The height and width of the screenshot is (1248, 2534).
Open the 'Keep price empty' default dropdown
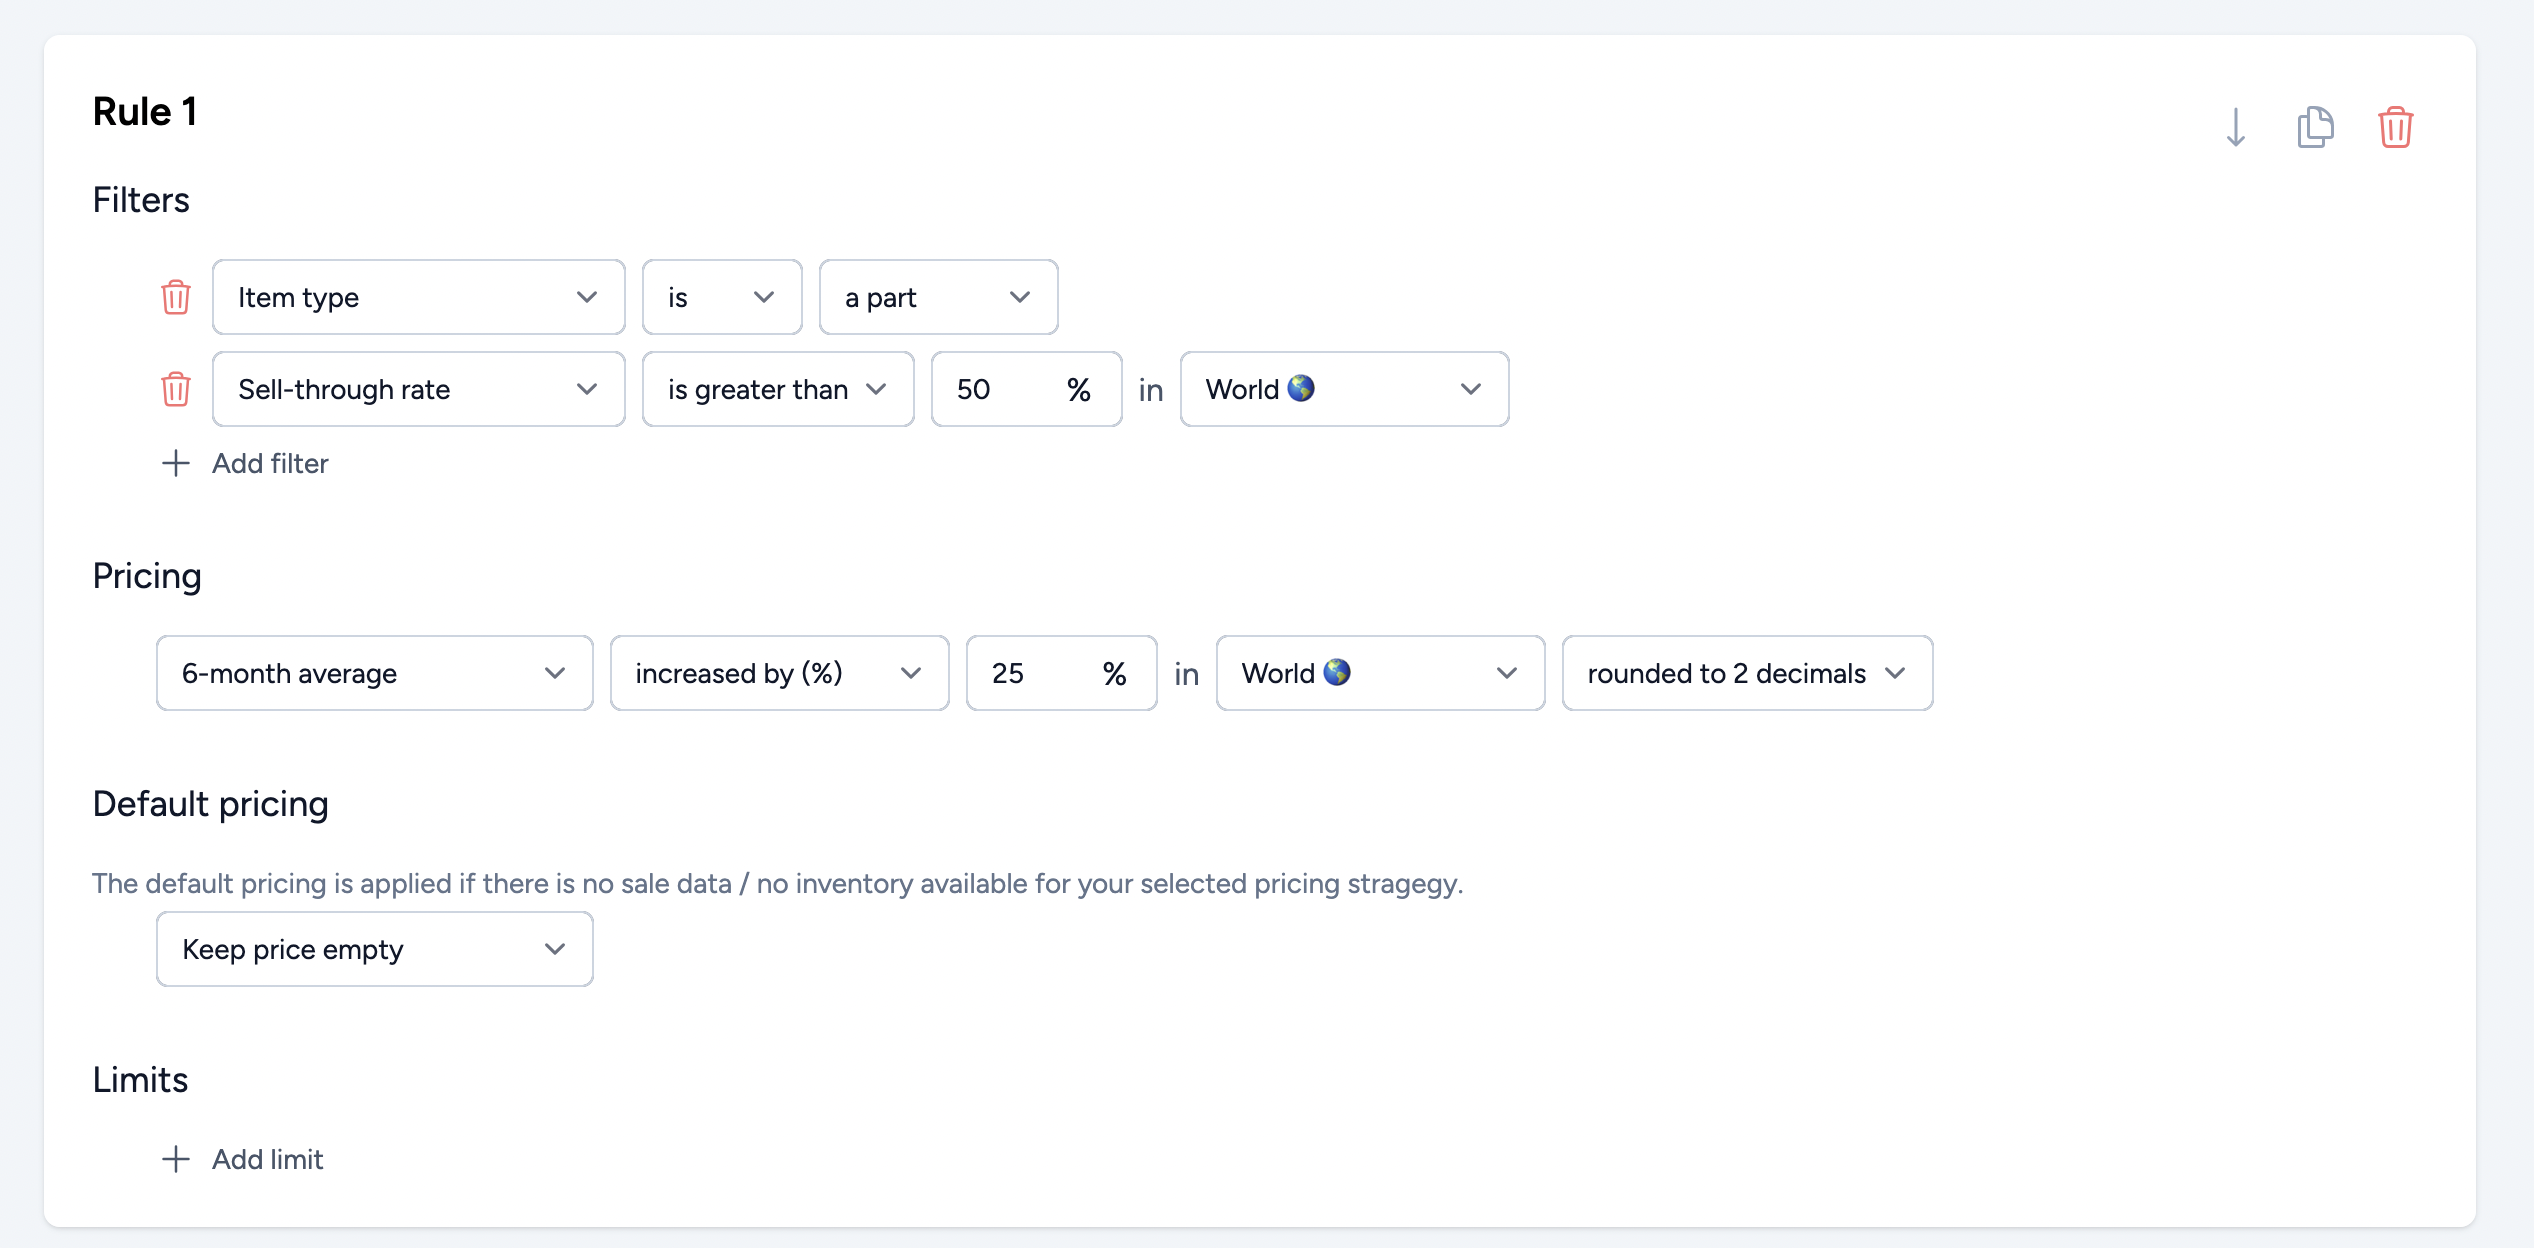(374, 949)
